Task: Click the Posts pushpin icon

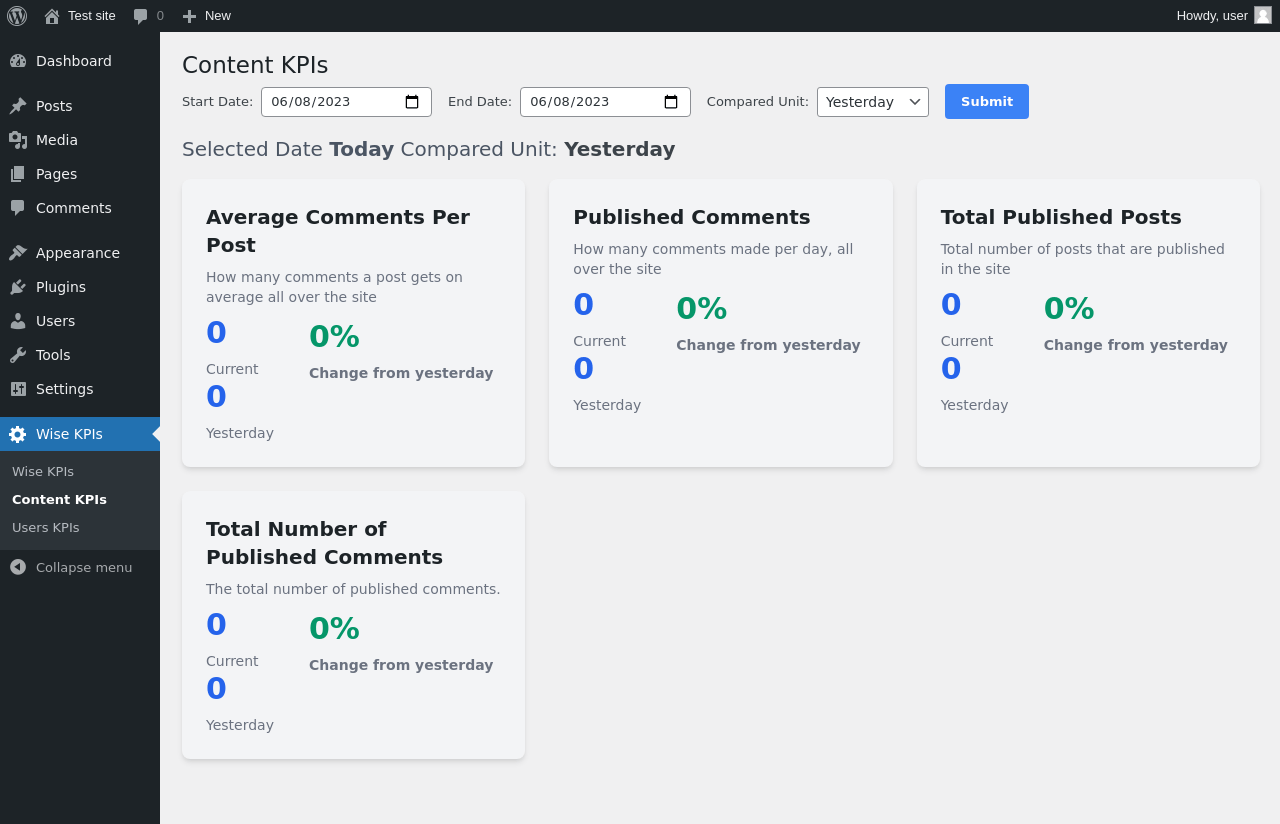Action: point(18,106)
